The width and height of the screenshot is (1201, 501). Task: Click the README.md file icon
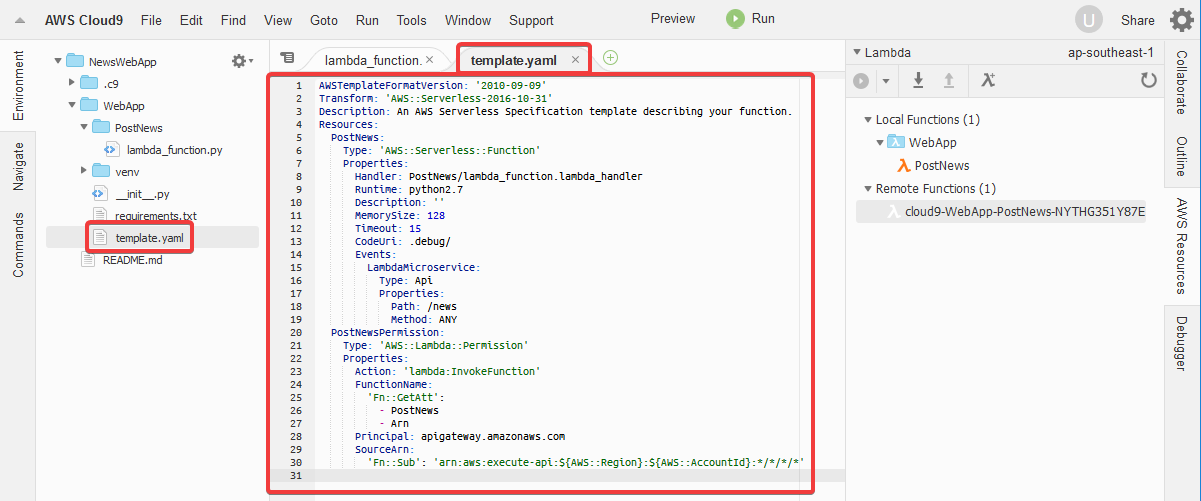click(87, 260)
